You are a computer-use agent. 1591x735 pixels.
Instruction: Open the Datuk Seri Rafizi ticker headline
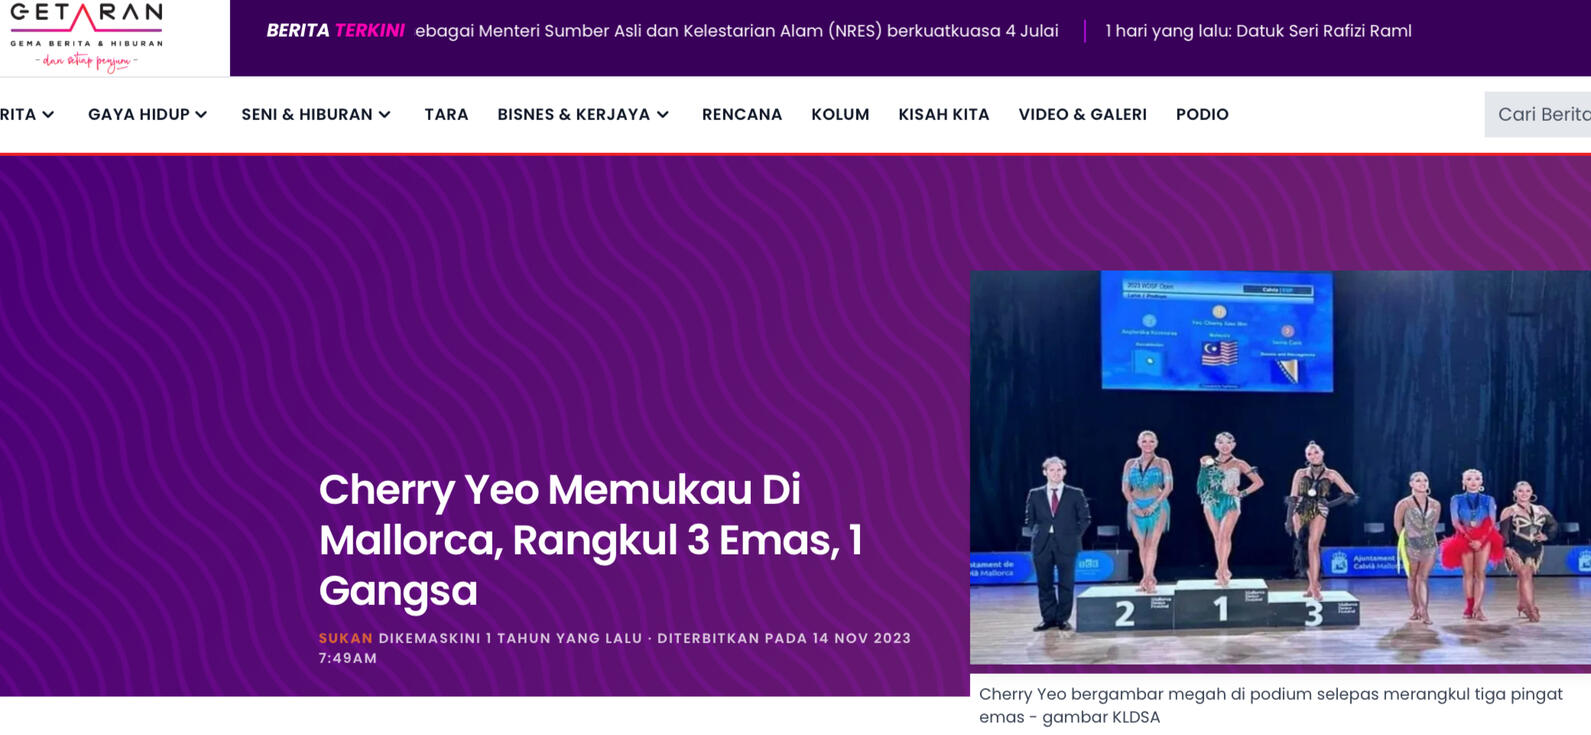click(x=1258, y=31)
